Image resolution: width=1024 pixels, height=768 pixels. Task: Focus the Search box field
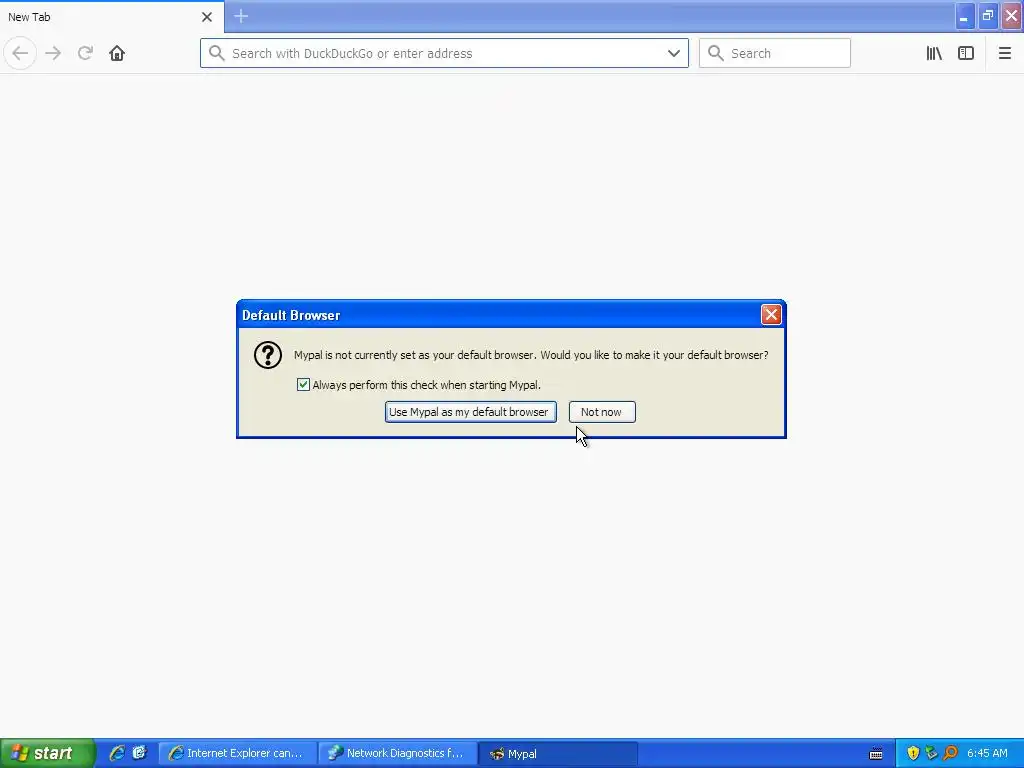tap(775, 53)
